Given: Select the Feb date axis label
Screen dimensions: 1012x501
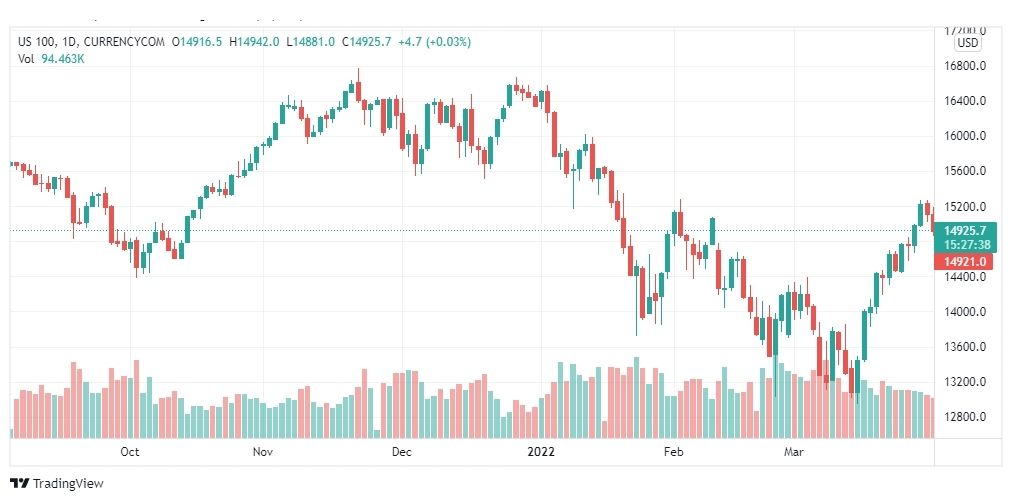Looking at the screenshot, I should [x=673, y=452].
